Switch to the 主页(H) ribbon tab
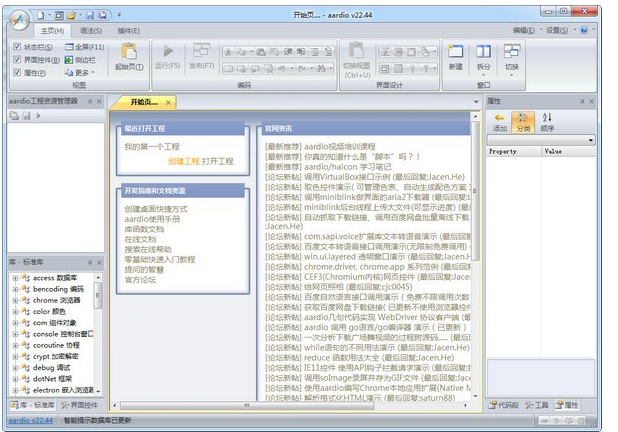Viewport: 618px width, 432px height. [52, 31]
